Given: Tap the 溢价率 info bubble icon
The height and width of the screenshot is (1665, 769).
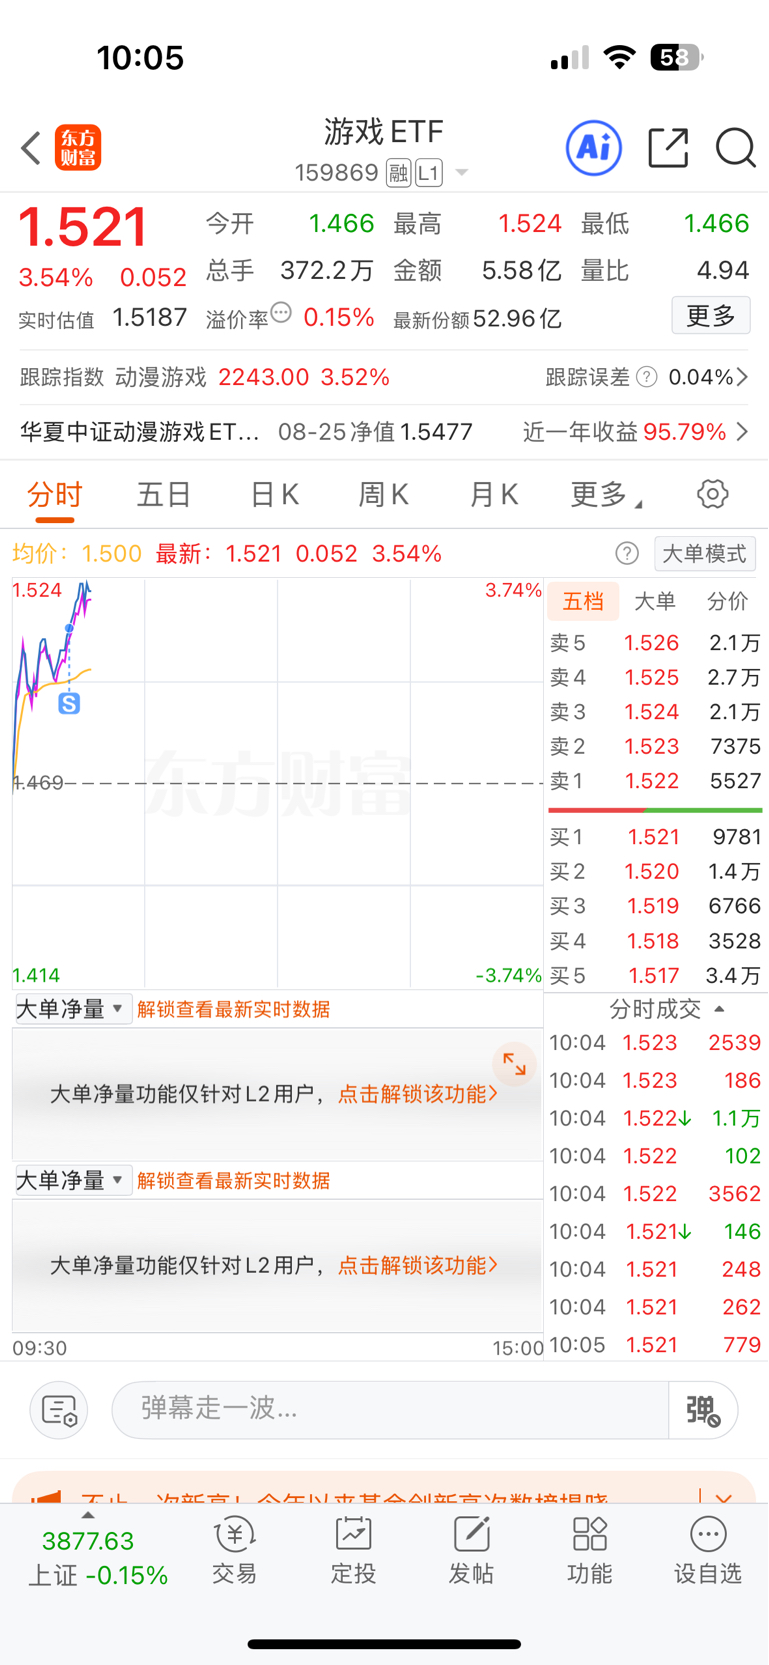Looking at the screenshot, I should point(281,313).
